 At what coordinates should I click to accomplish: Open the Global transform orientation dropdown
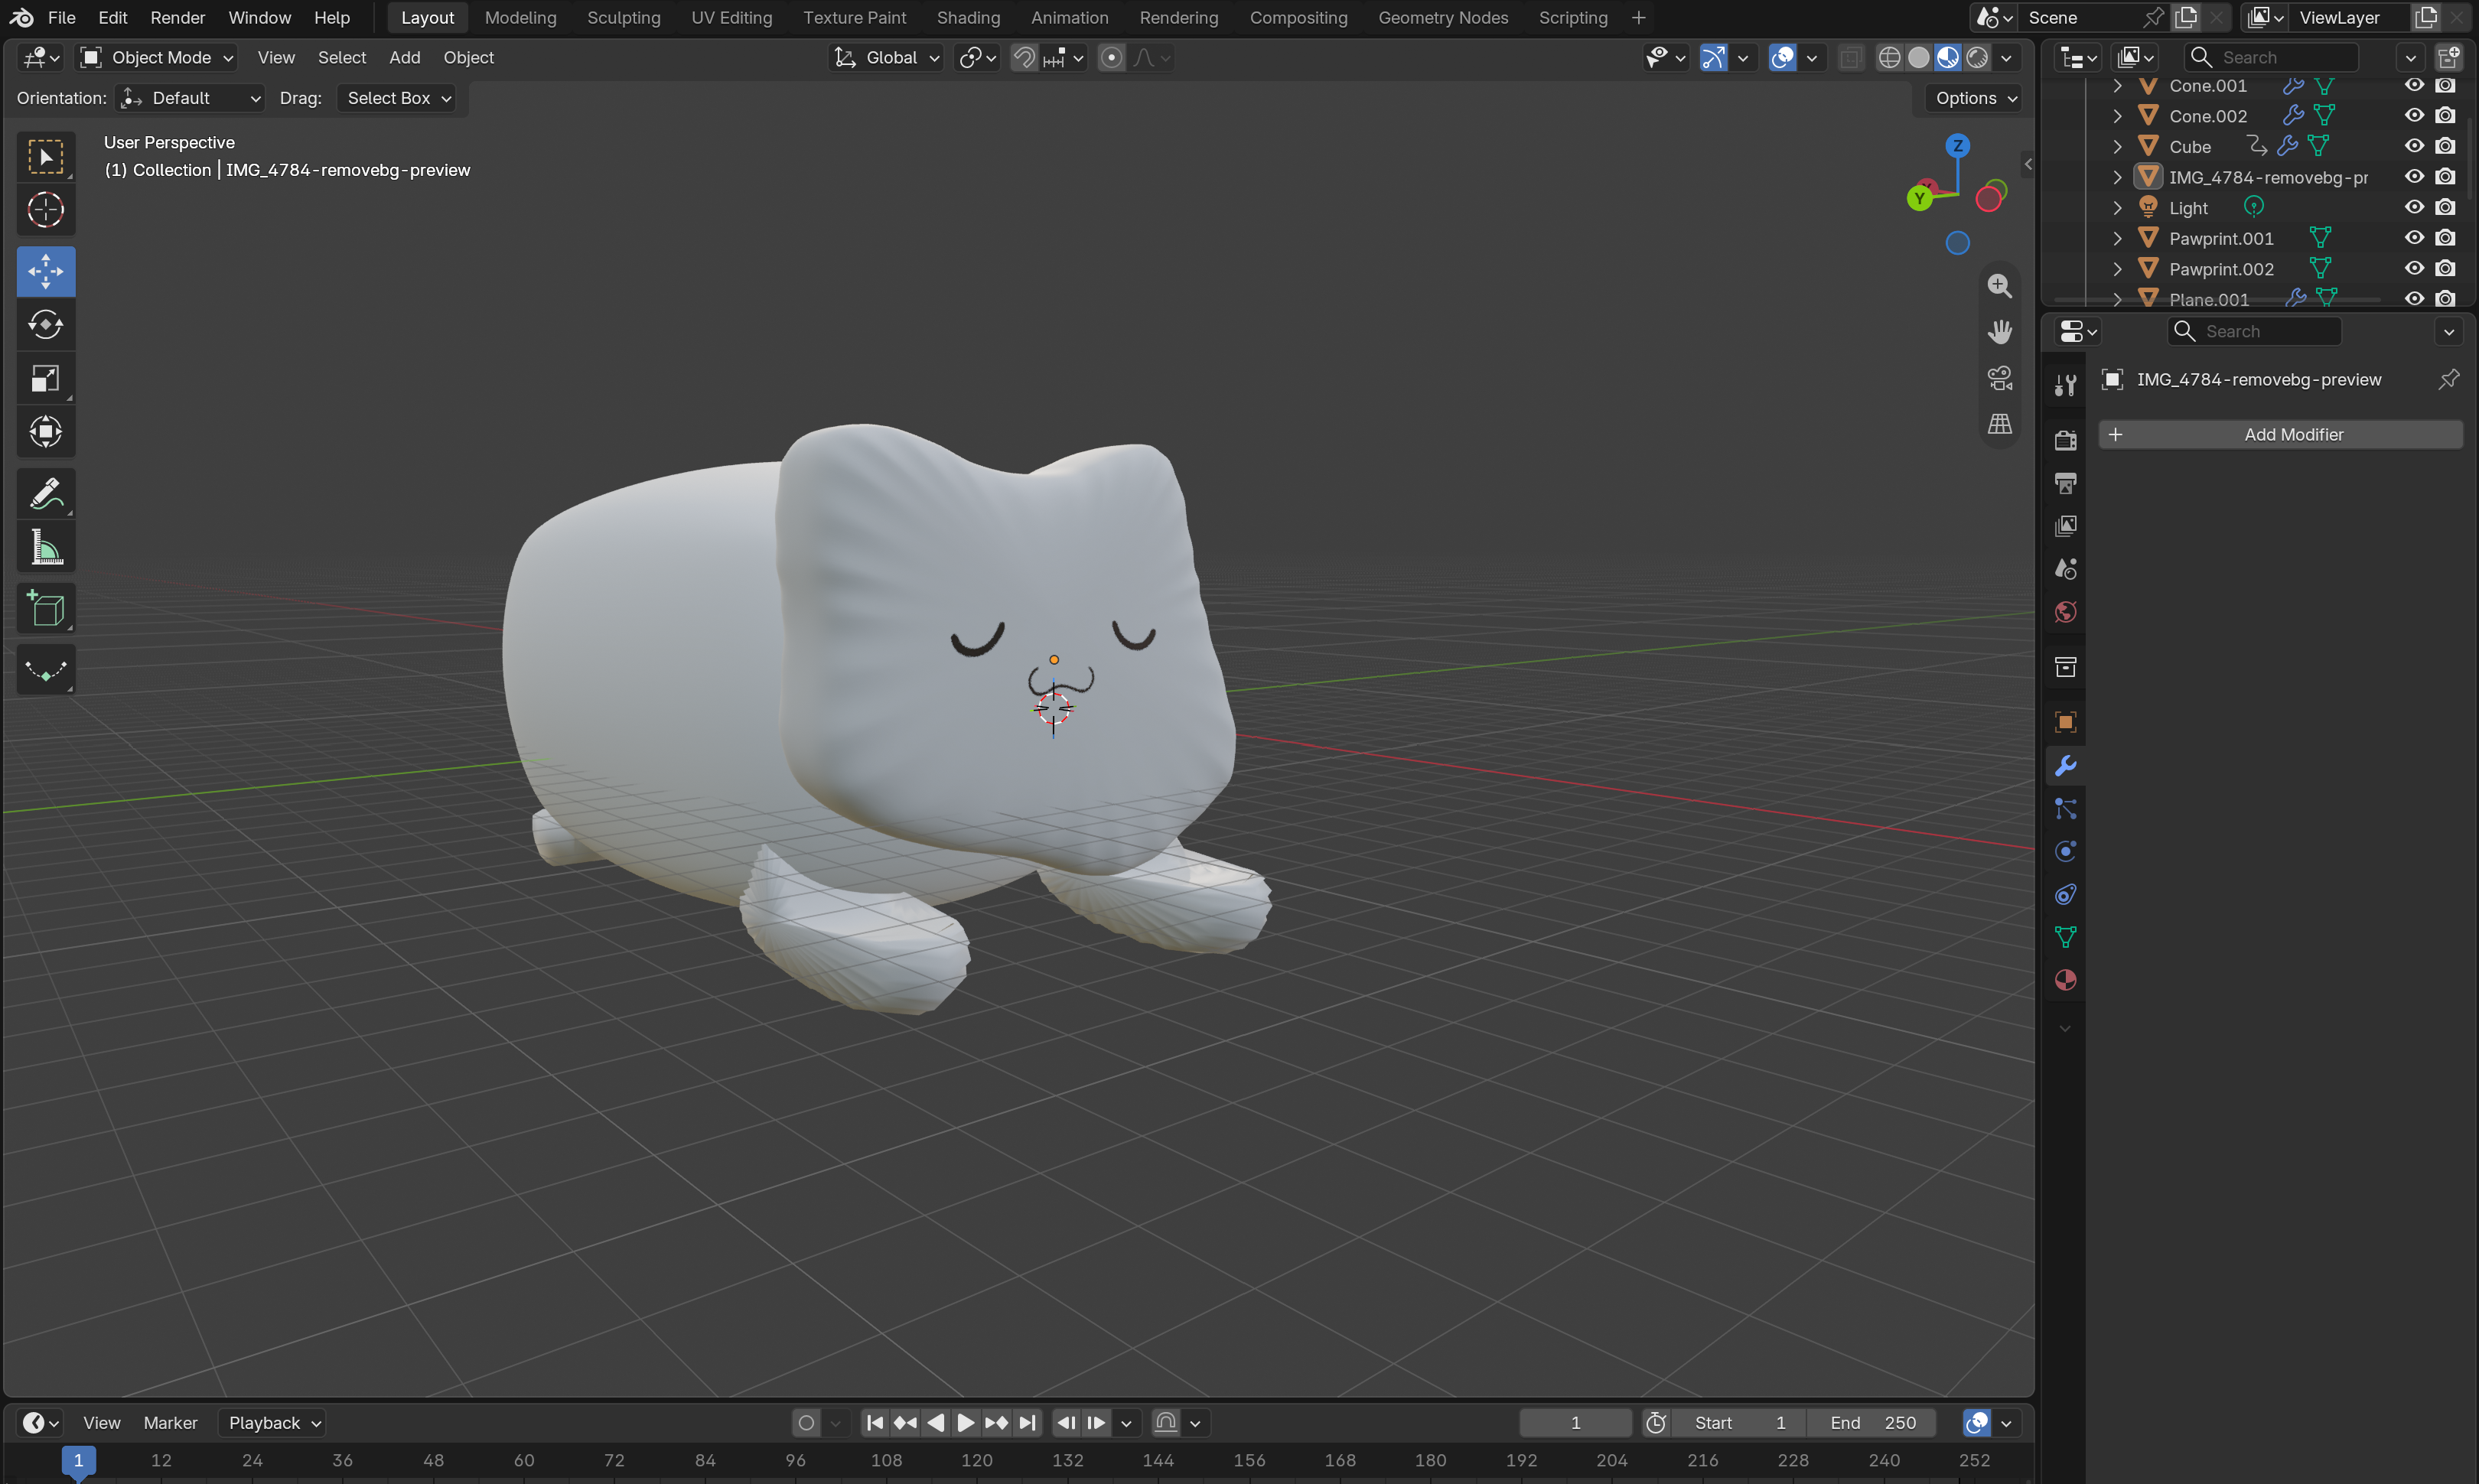coord(886,58)
